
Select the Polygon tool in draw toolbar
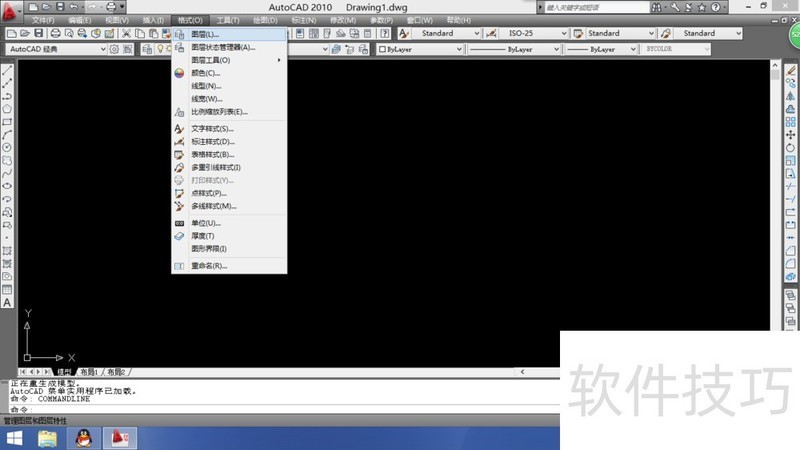tap(7, 109)
